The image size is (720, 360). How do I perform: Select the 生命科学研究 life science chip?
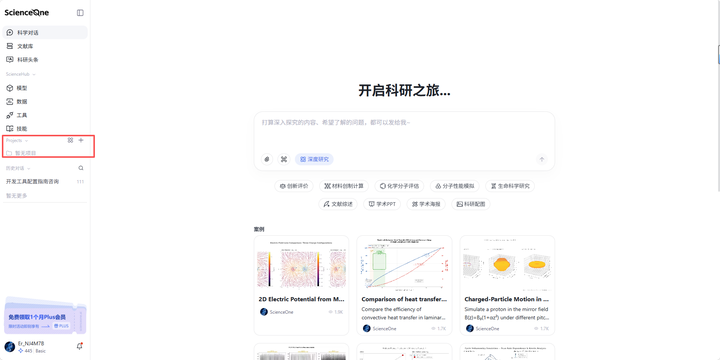[x=510, y=186]
